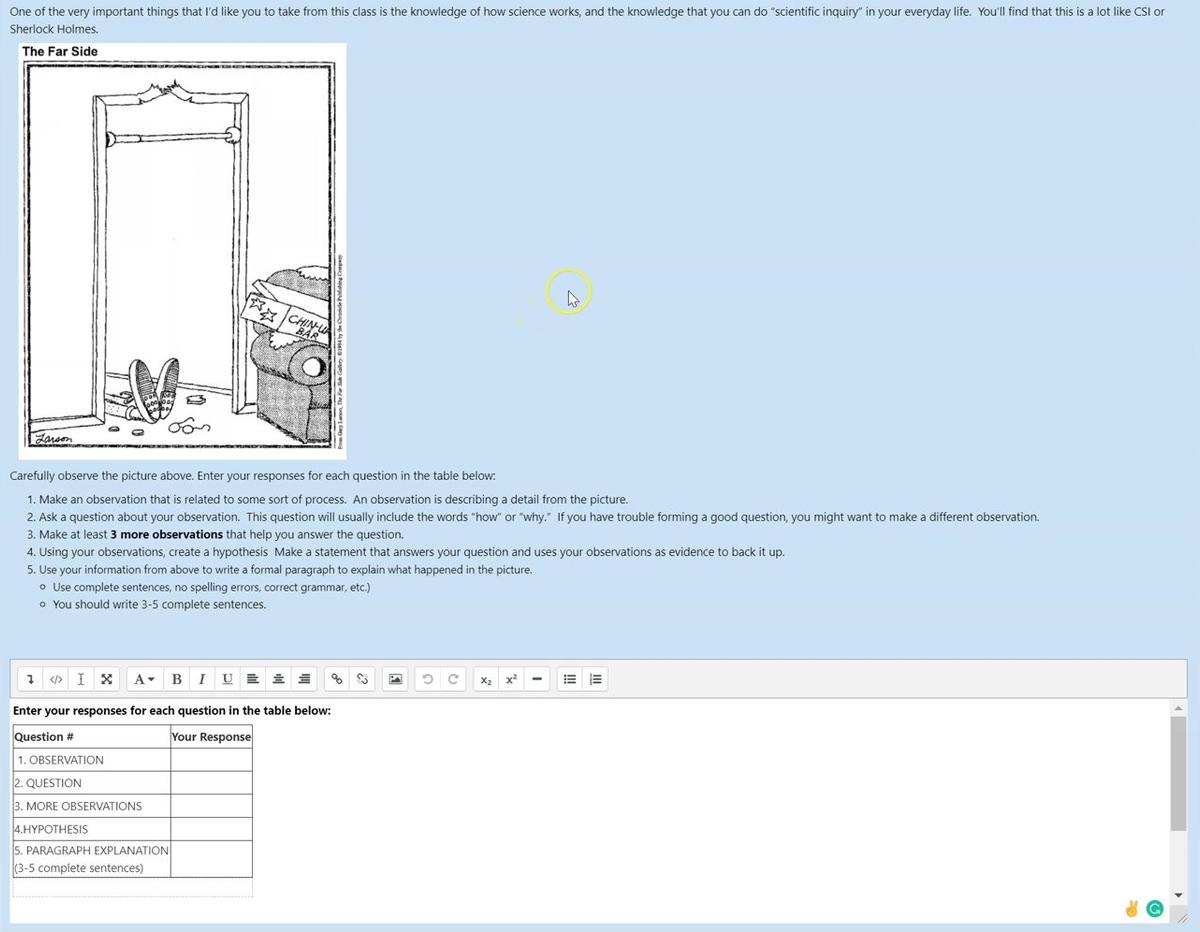Apply subscript formatting

[486, 679]
